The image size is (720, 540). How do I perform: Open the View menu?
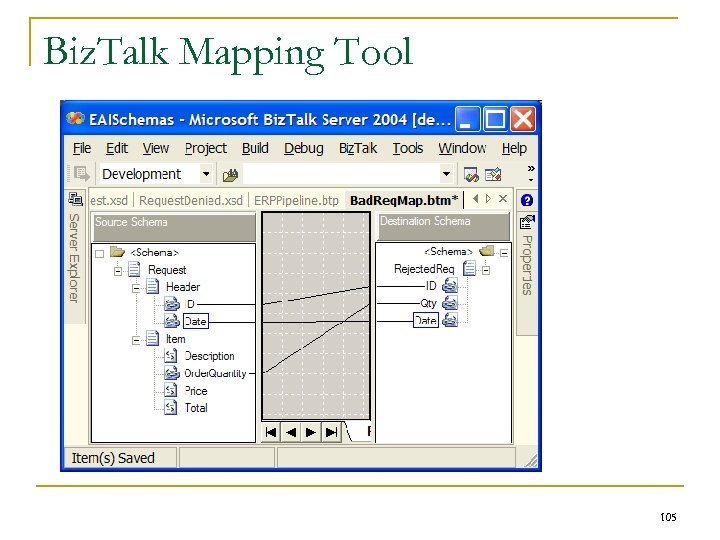(156, 148)
